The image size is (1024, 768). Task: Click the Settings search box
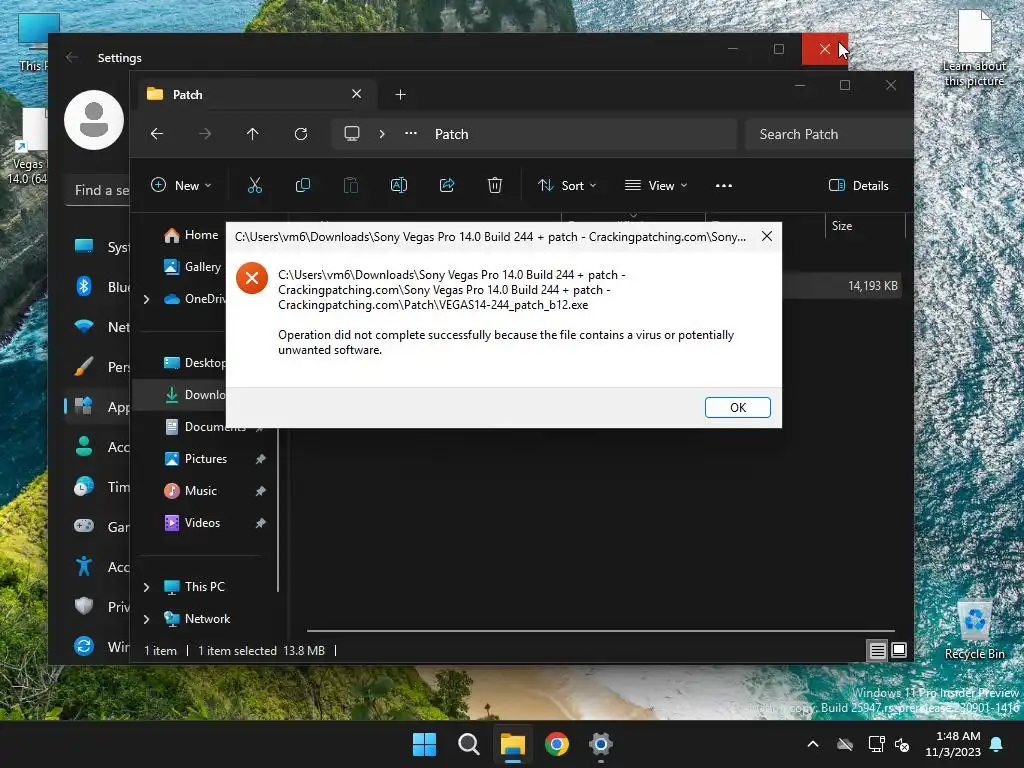[98, 190]
